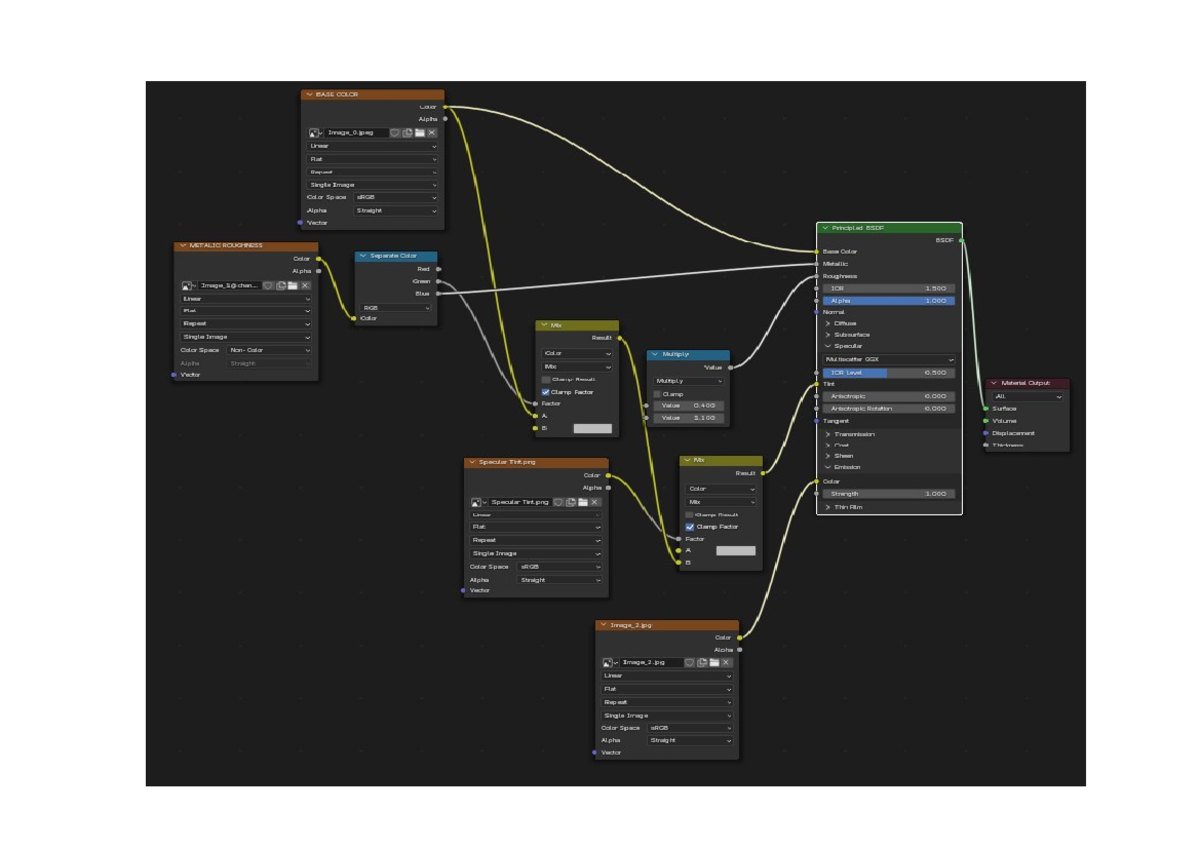The image size is (1200, 849).
Task: Click the Surface input socket on Material Output
Action: (x=986, y=408)
